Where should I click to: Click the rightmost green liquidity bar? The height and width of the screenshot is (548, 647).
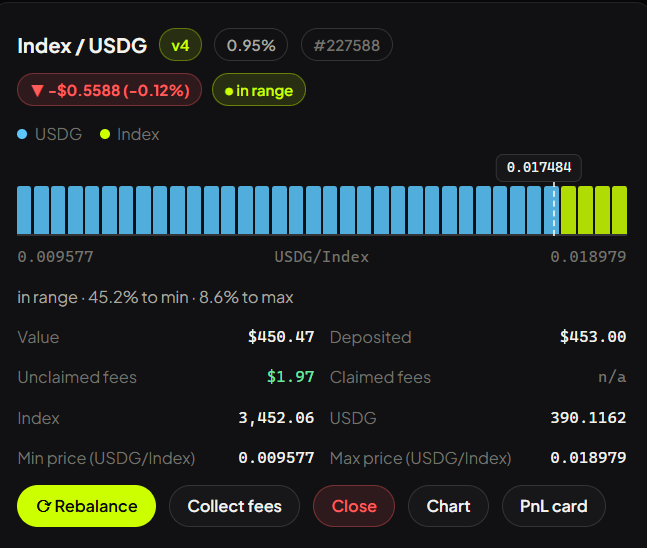pos(619,210)
